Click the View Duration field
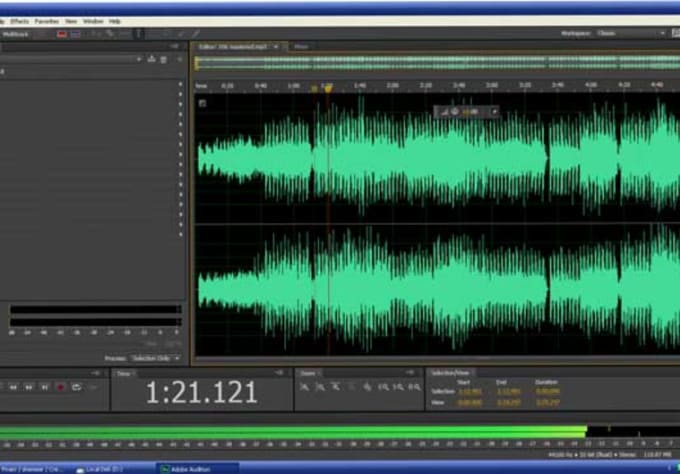The width and height of the screenshot is (680, 474). click(x=547, y=403)
